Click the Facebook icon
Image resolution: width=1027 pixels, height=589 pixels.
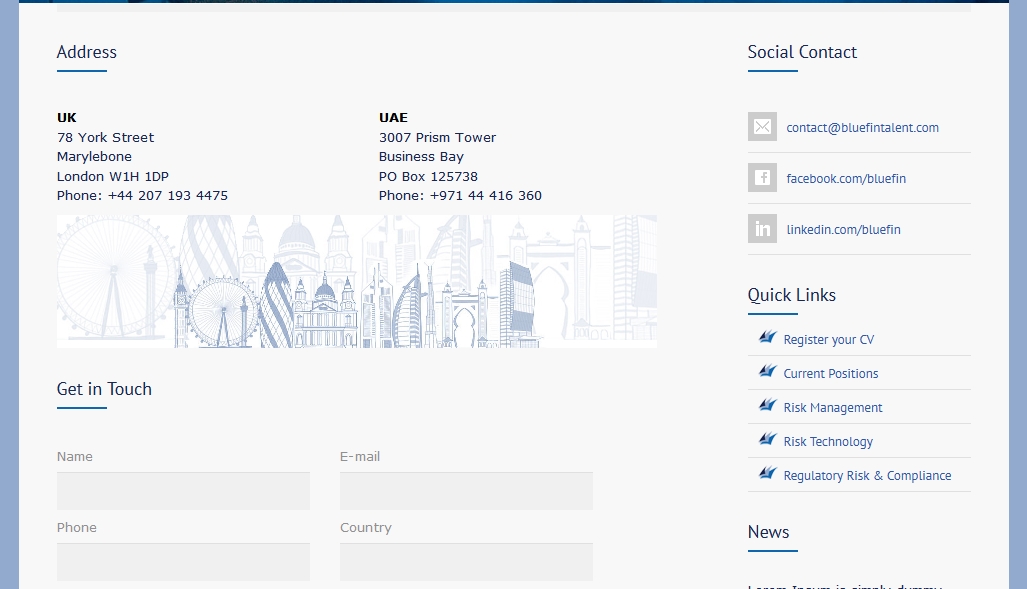(762, 178)
